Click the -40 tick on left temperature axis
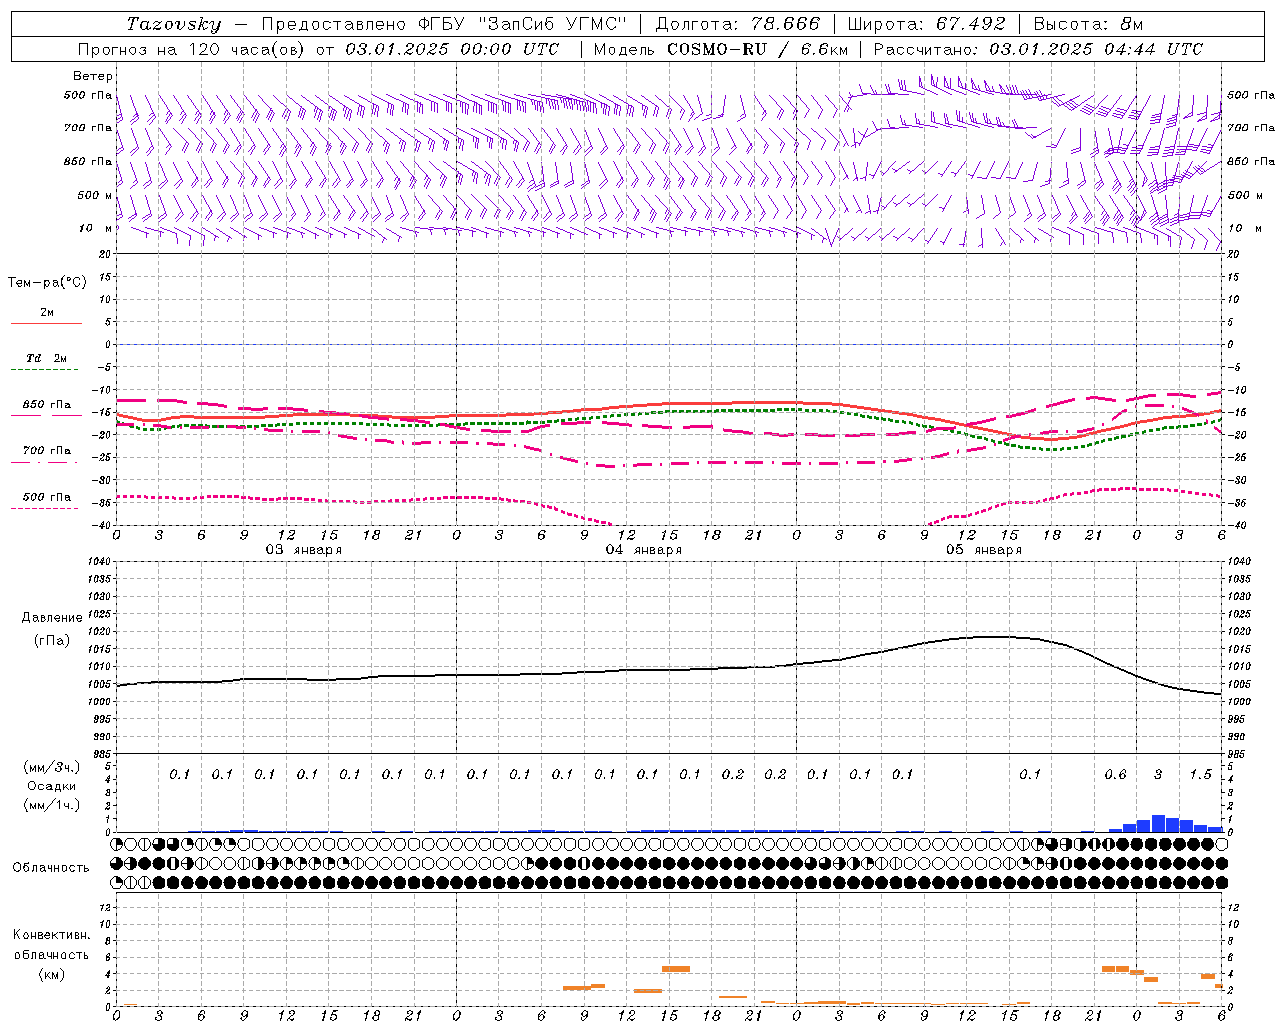 click(x=102, y=525)
